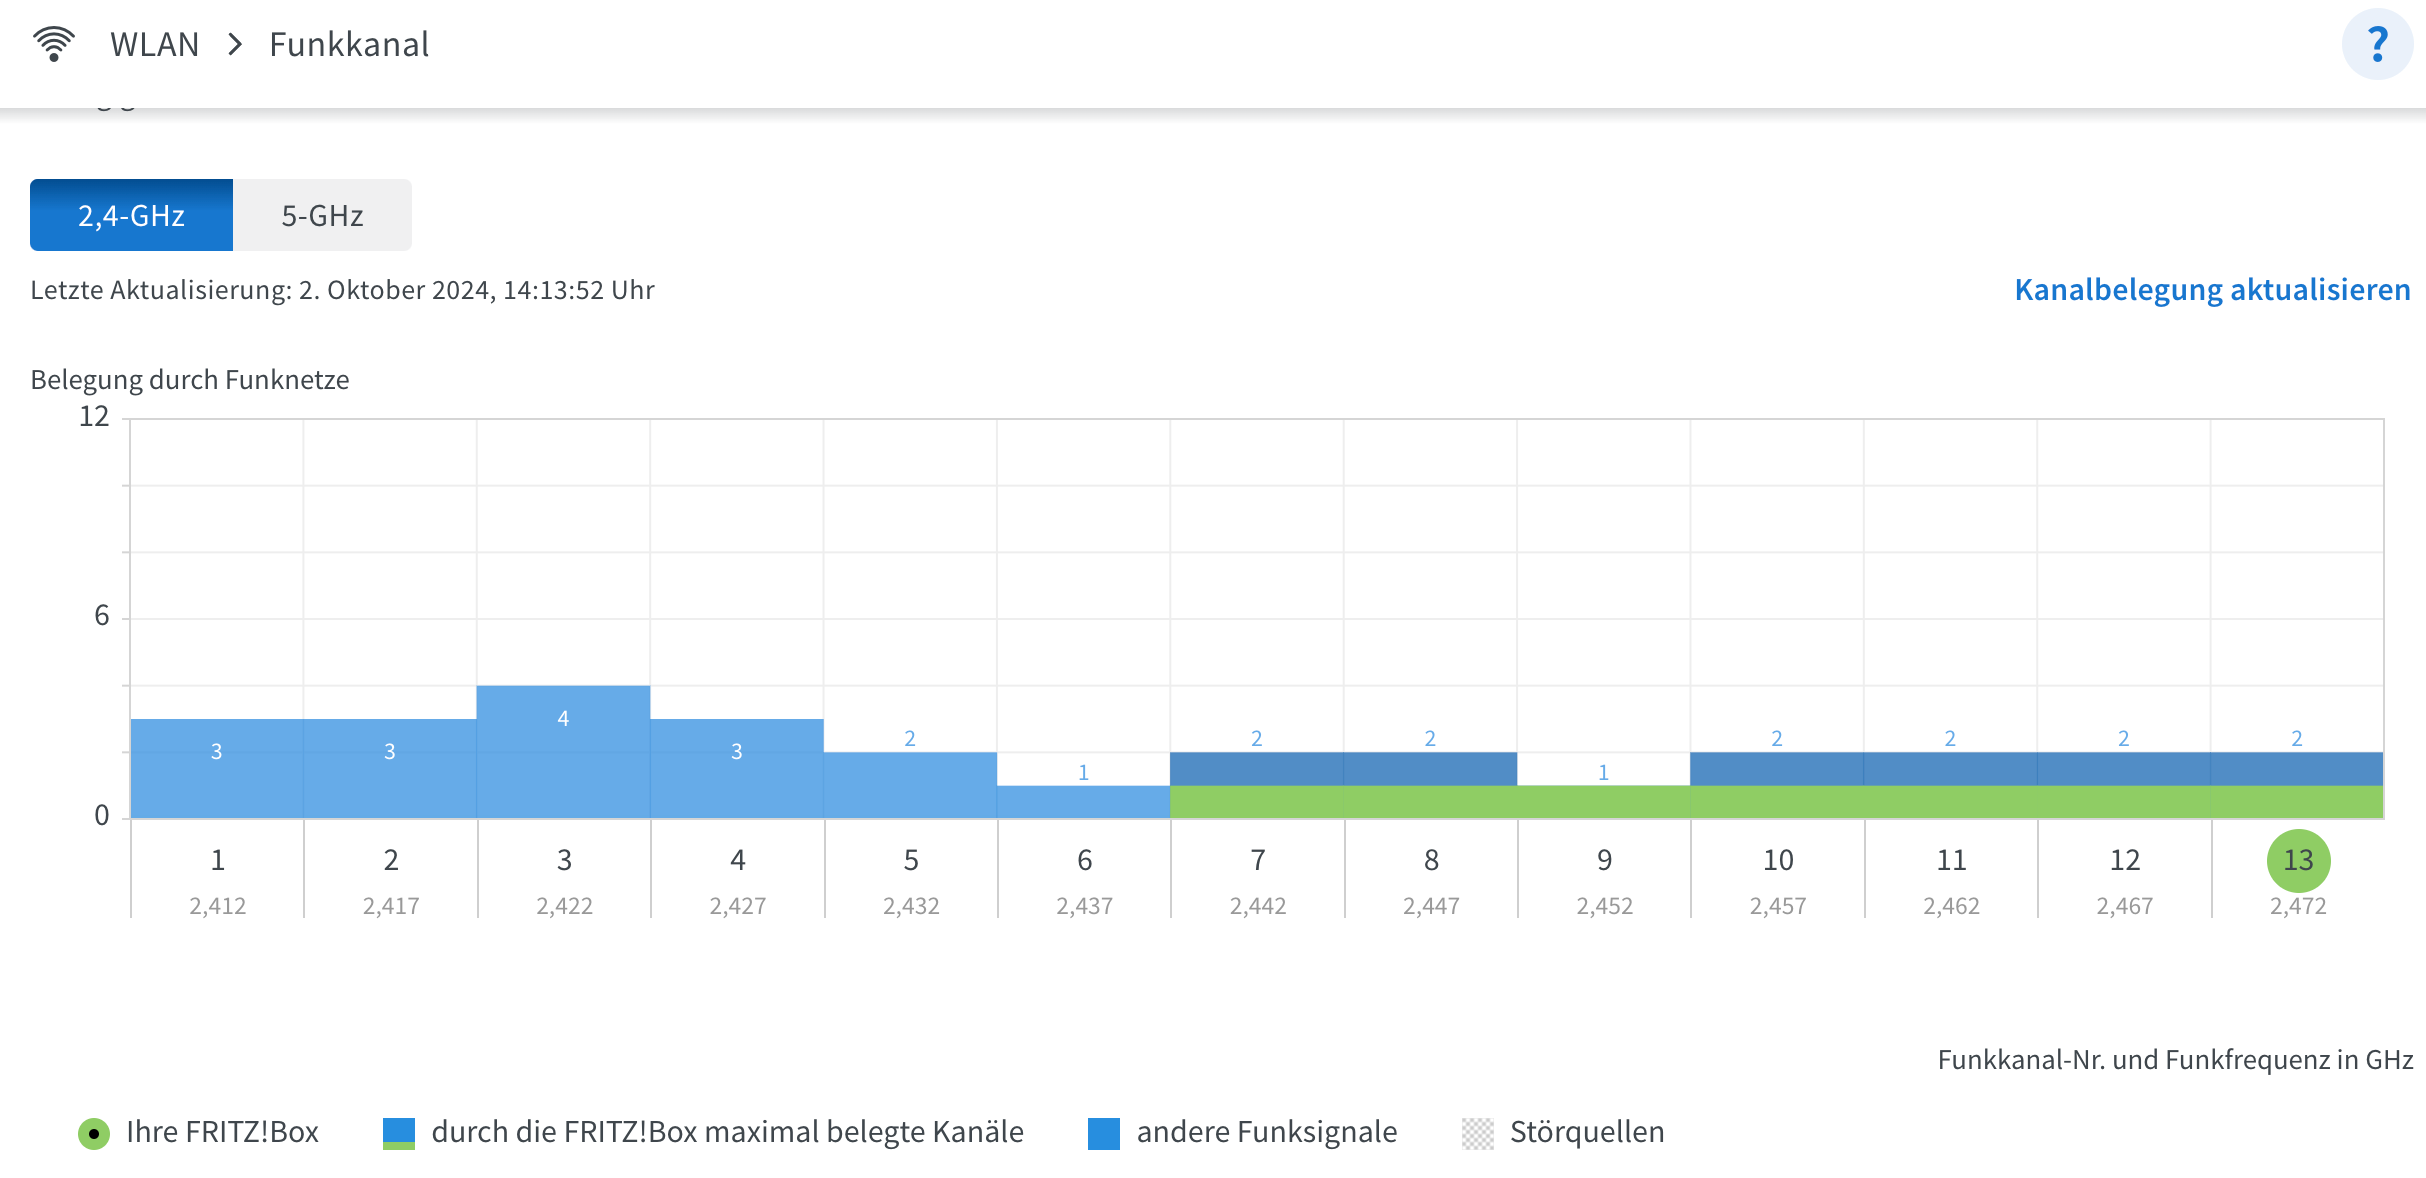Click andere Funksignale blue legend swatch

1103,1133
